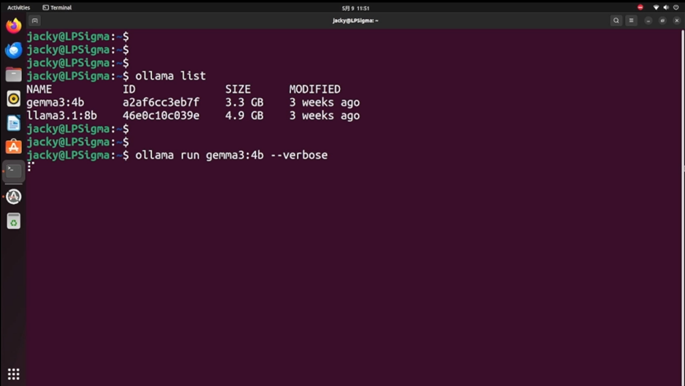Viewport: 685px width, 386px height.
Task: Open a new terminal tab button
Action: (35, 21)
